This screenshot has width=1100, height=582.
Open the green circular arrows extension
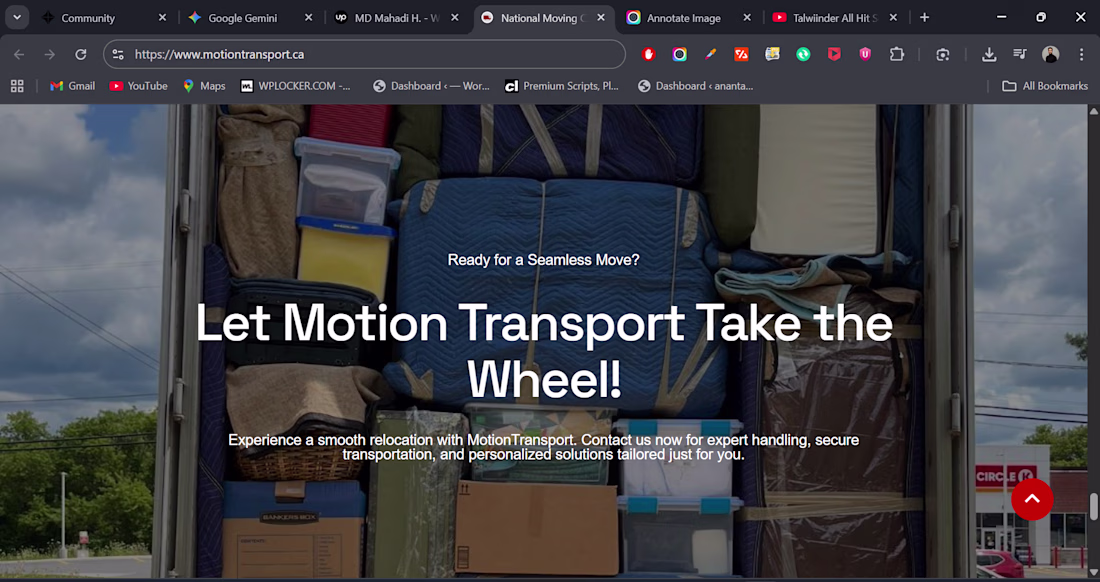click(803, 55)
